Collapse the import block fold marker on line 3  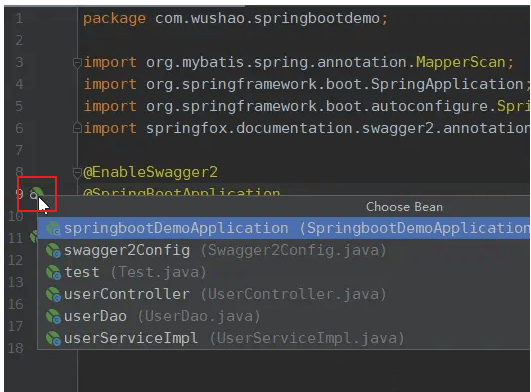tap(77, 63)
